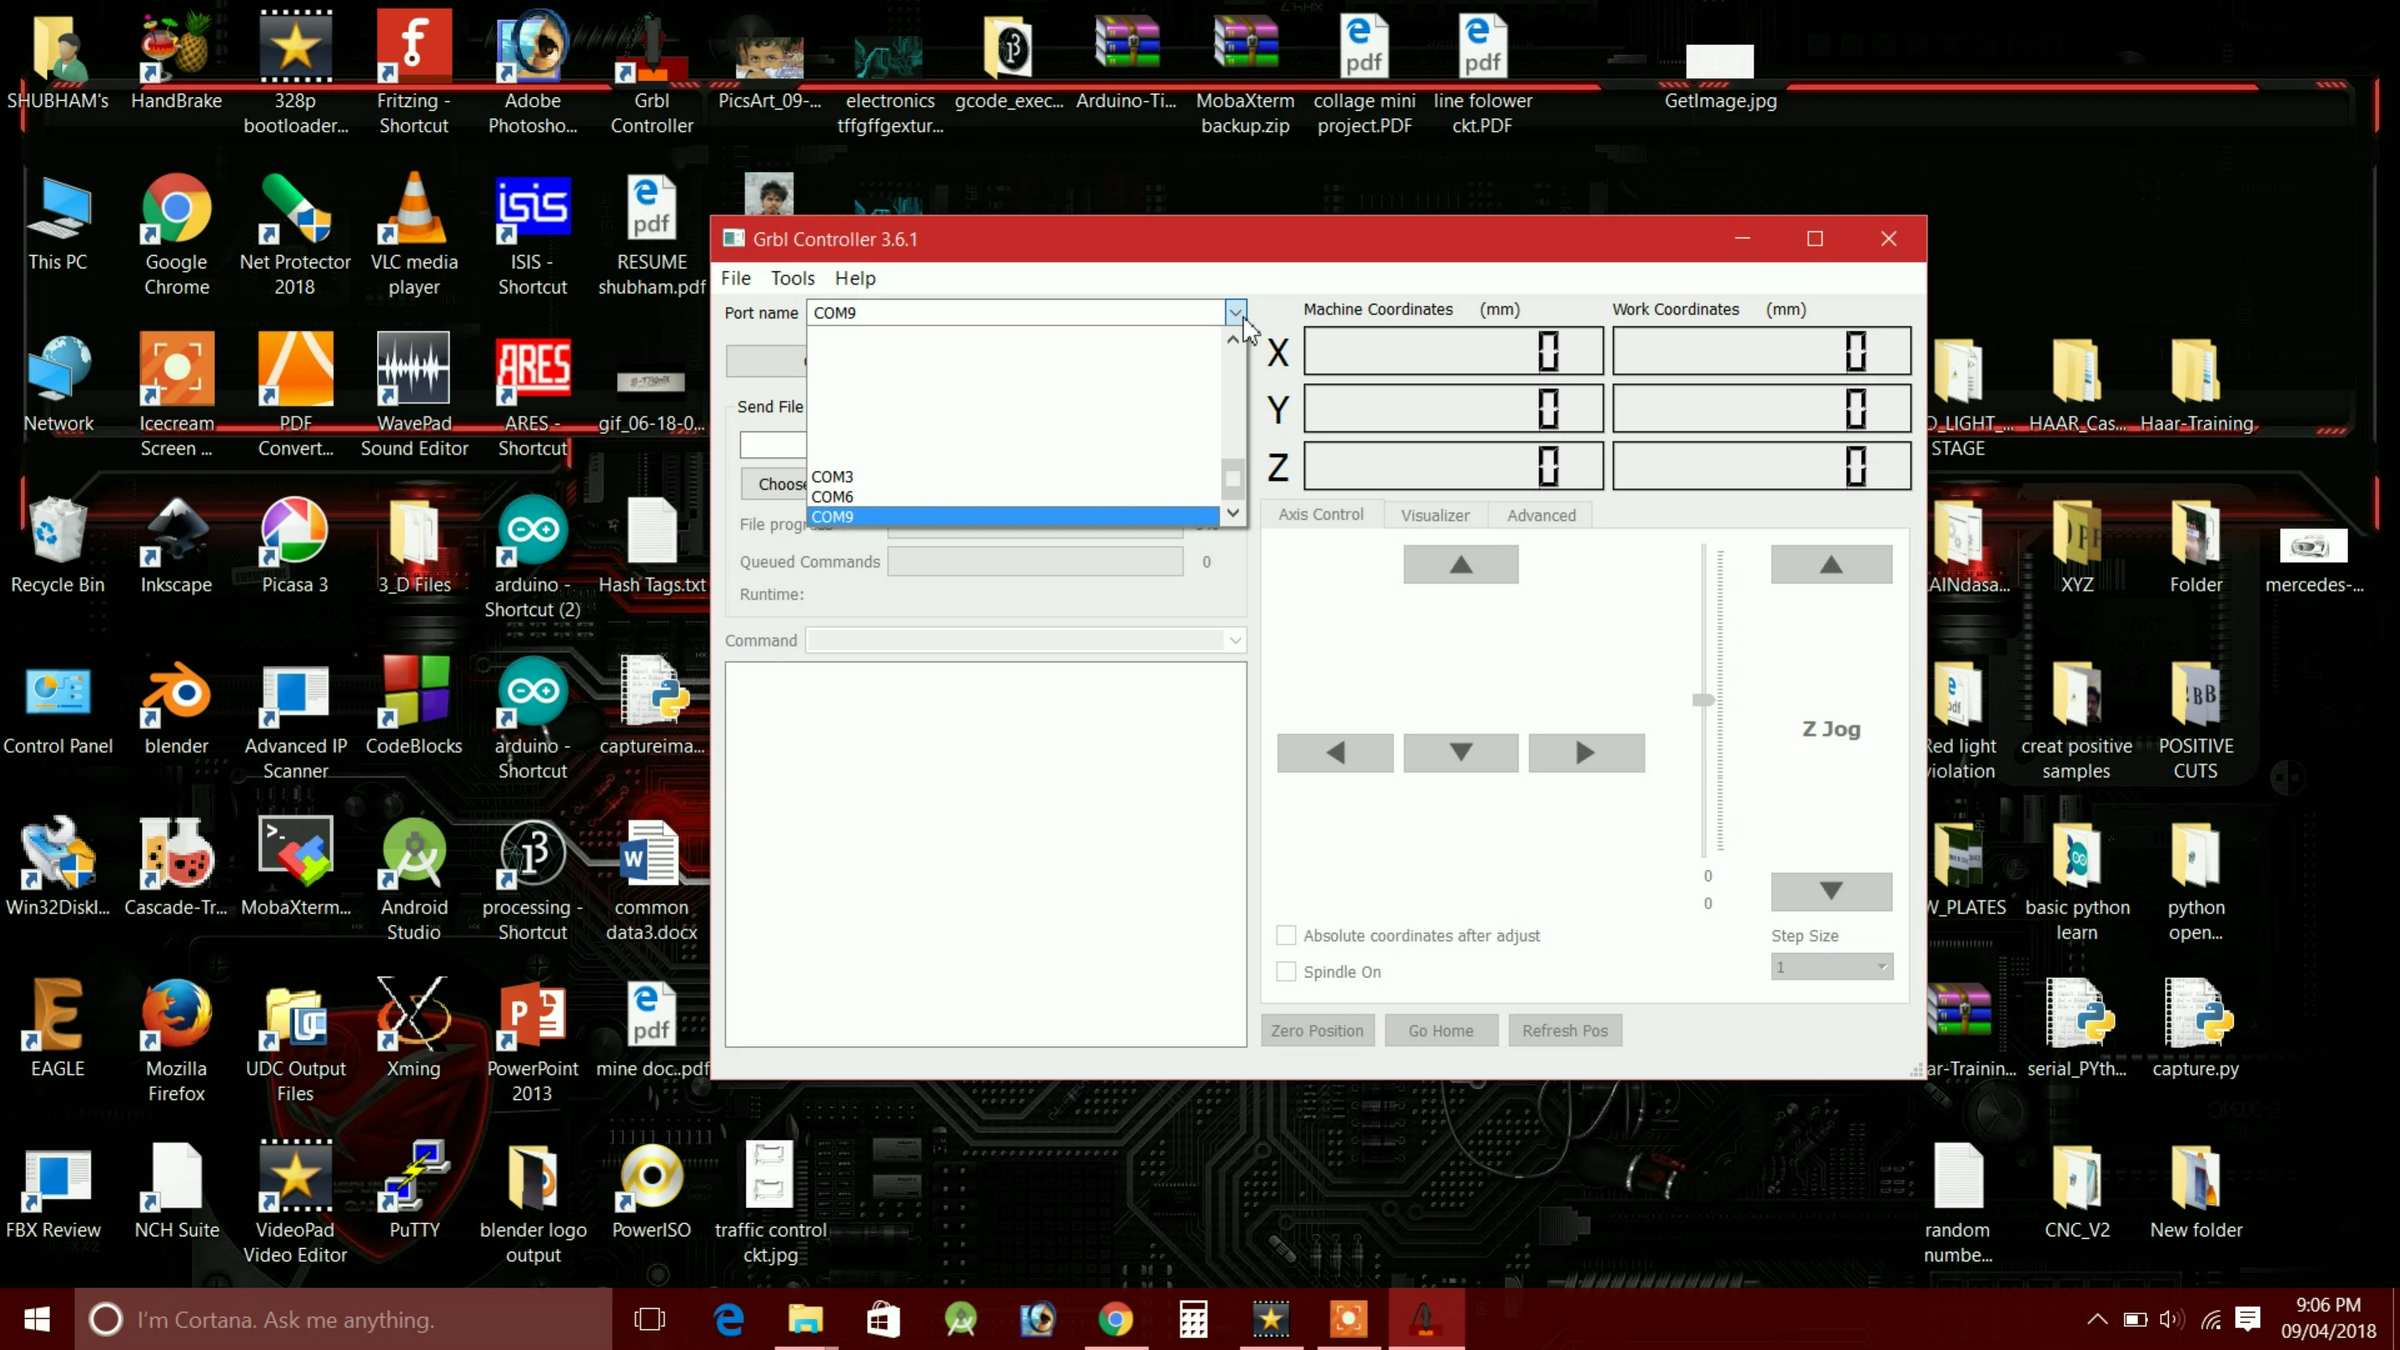Screen dimensions: 2400x1350
Task: Expand the Command combo box arrow
Action: coord(1234,640)
